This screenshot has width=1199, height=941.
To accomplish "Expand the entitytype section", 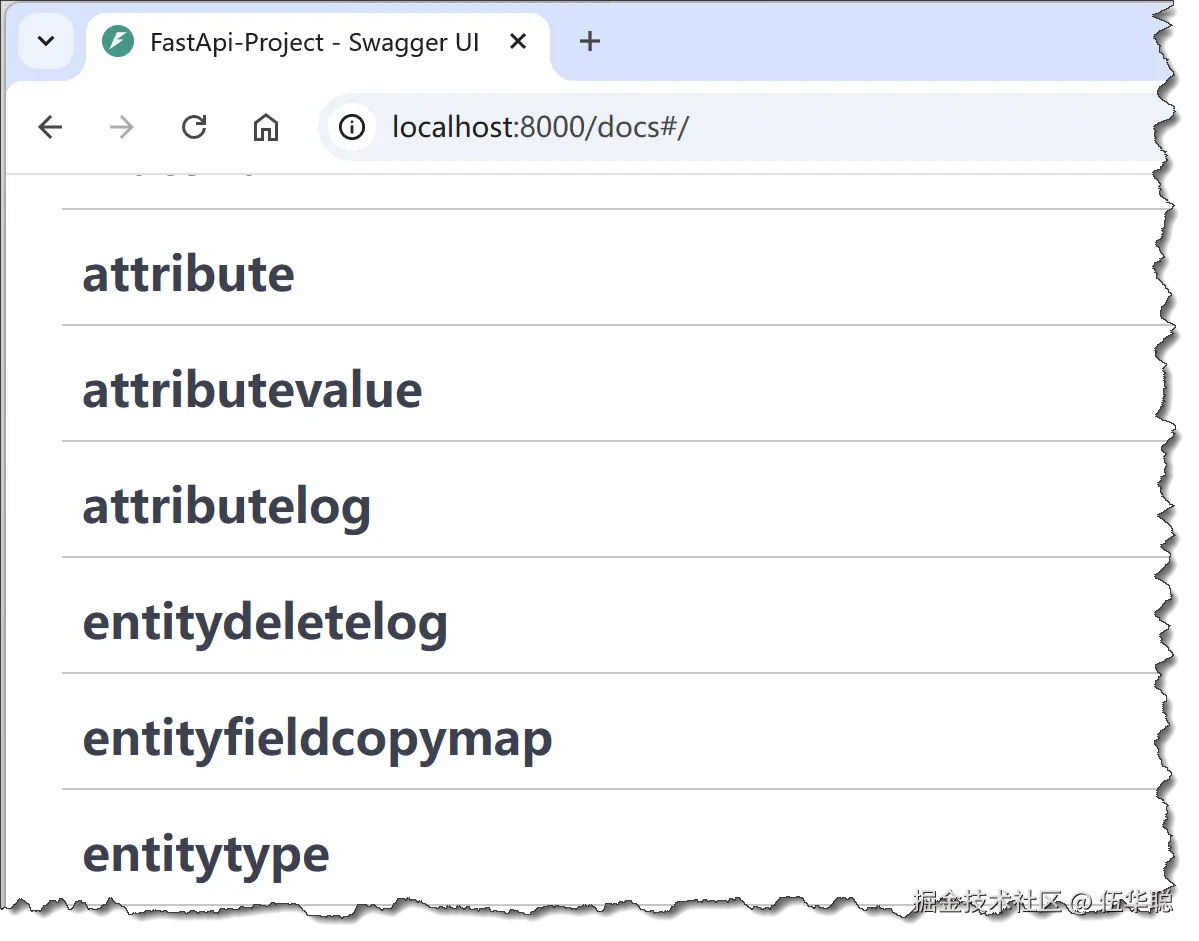I will (206, 854).
